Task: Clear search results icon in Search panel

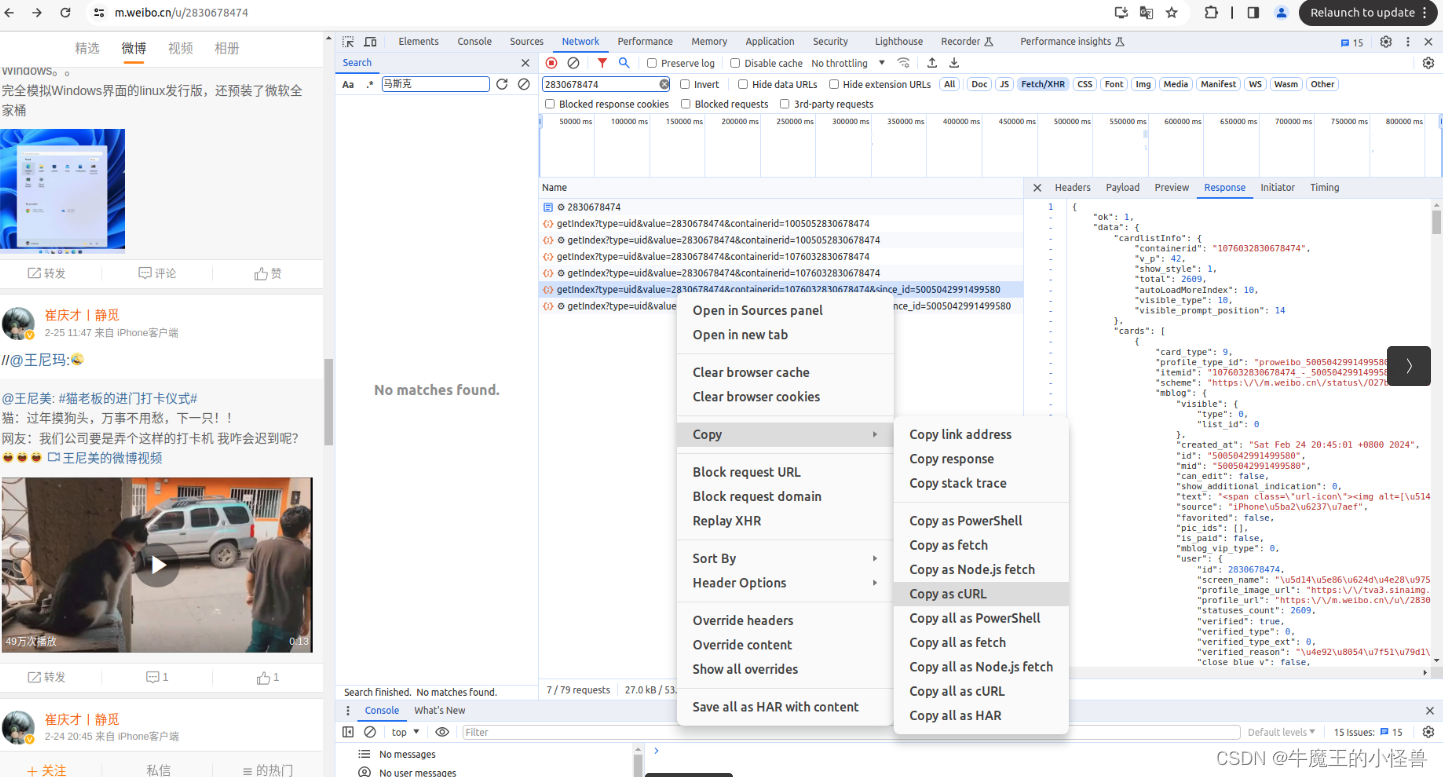Action: coord(524,84)
